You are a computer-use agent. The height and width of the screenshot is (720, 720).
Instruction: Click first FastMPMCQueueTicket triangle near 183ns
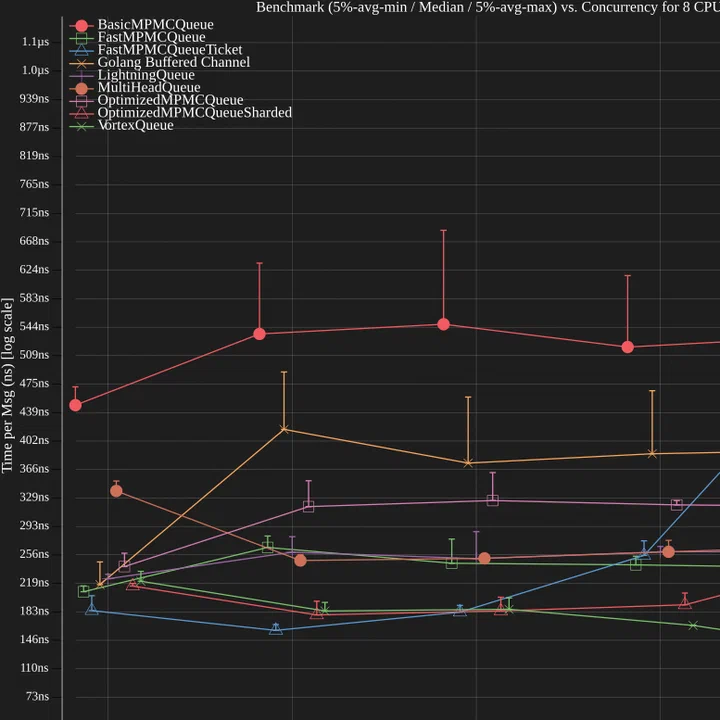tap(92, 610)
